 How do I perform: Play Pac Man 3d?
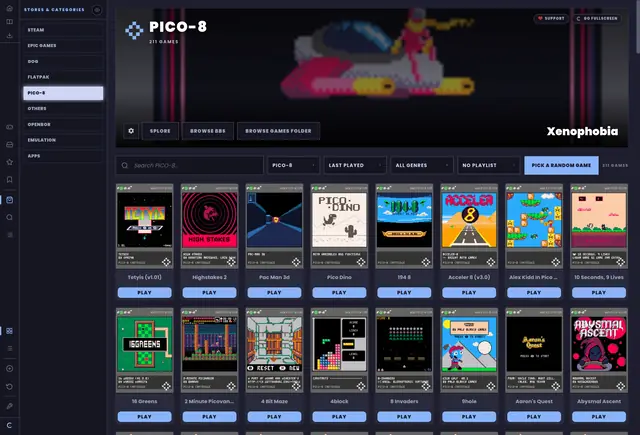click(x=274, y=293)
